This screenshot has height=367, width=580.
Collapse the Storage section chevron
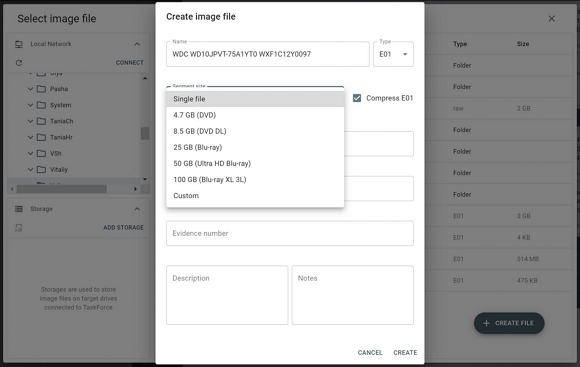click(137, 209)
